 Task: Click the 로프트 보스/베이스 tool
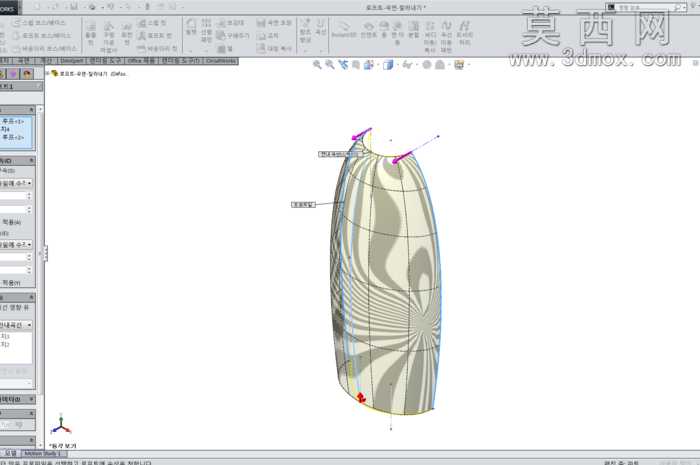pos(41,36)
